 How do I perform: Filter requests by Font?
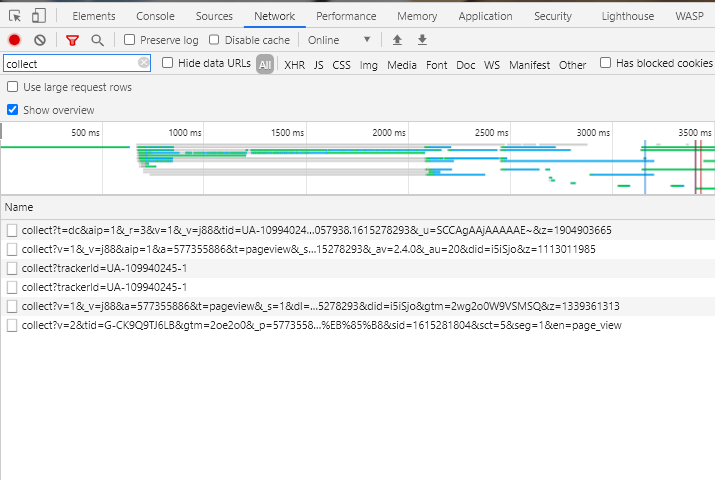click(436, 65)
